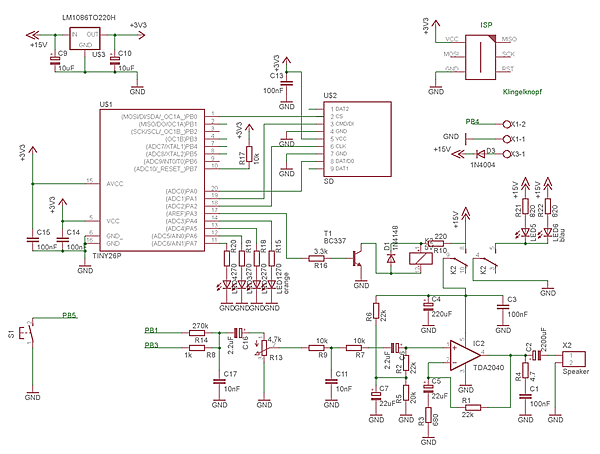Click the AVCC pin label on U$1
The height and width of the screenshot is (454, 600).
(115, 184)
